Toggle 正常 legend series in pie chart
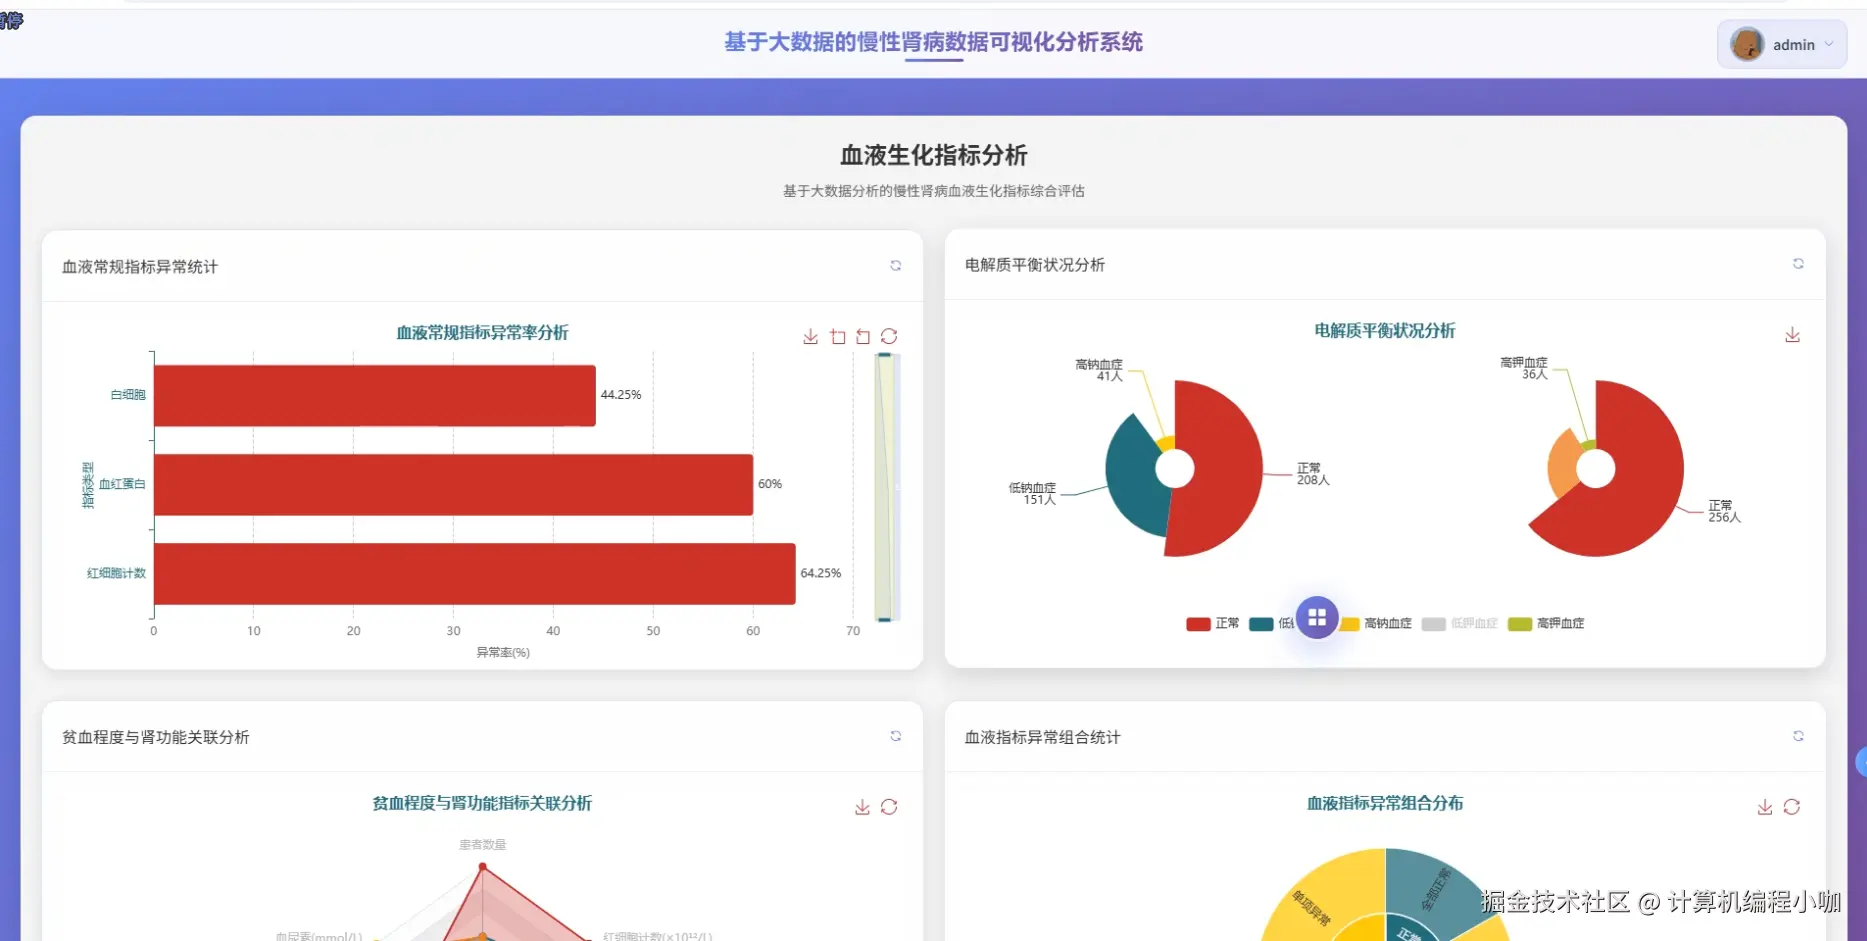Screen dimensions: 1867x941 pos(1212,624)
